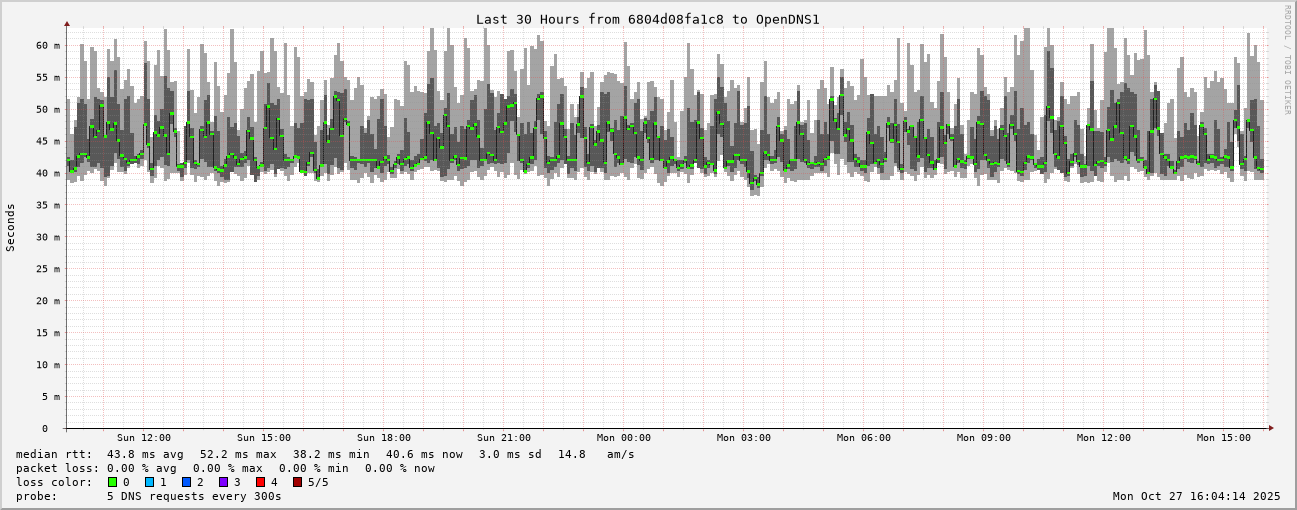The image size is (1297, 510).
Task: Click the Mon Oct 27 2025 timestamp
Action: [x=1196, y=496]
